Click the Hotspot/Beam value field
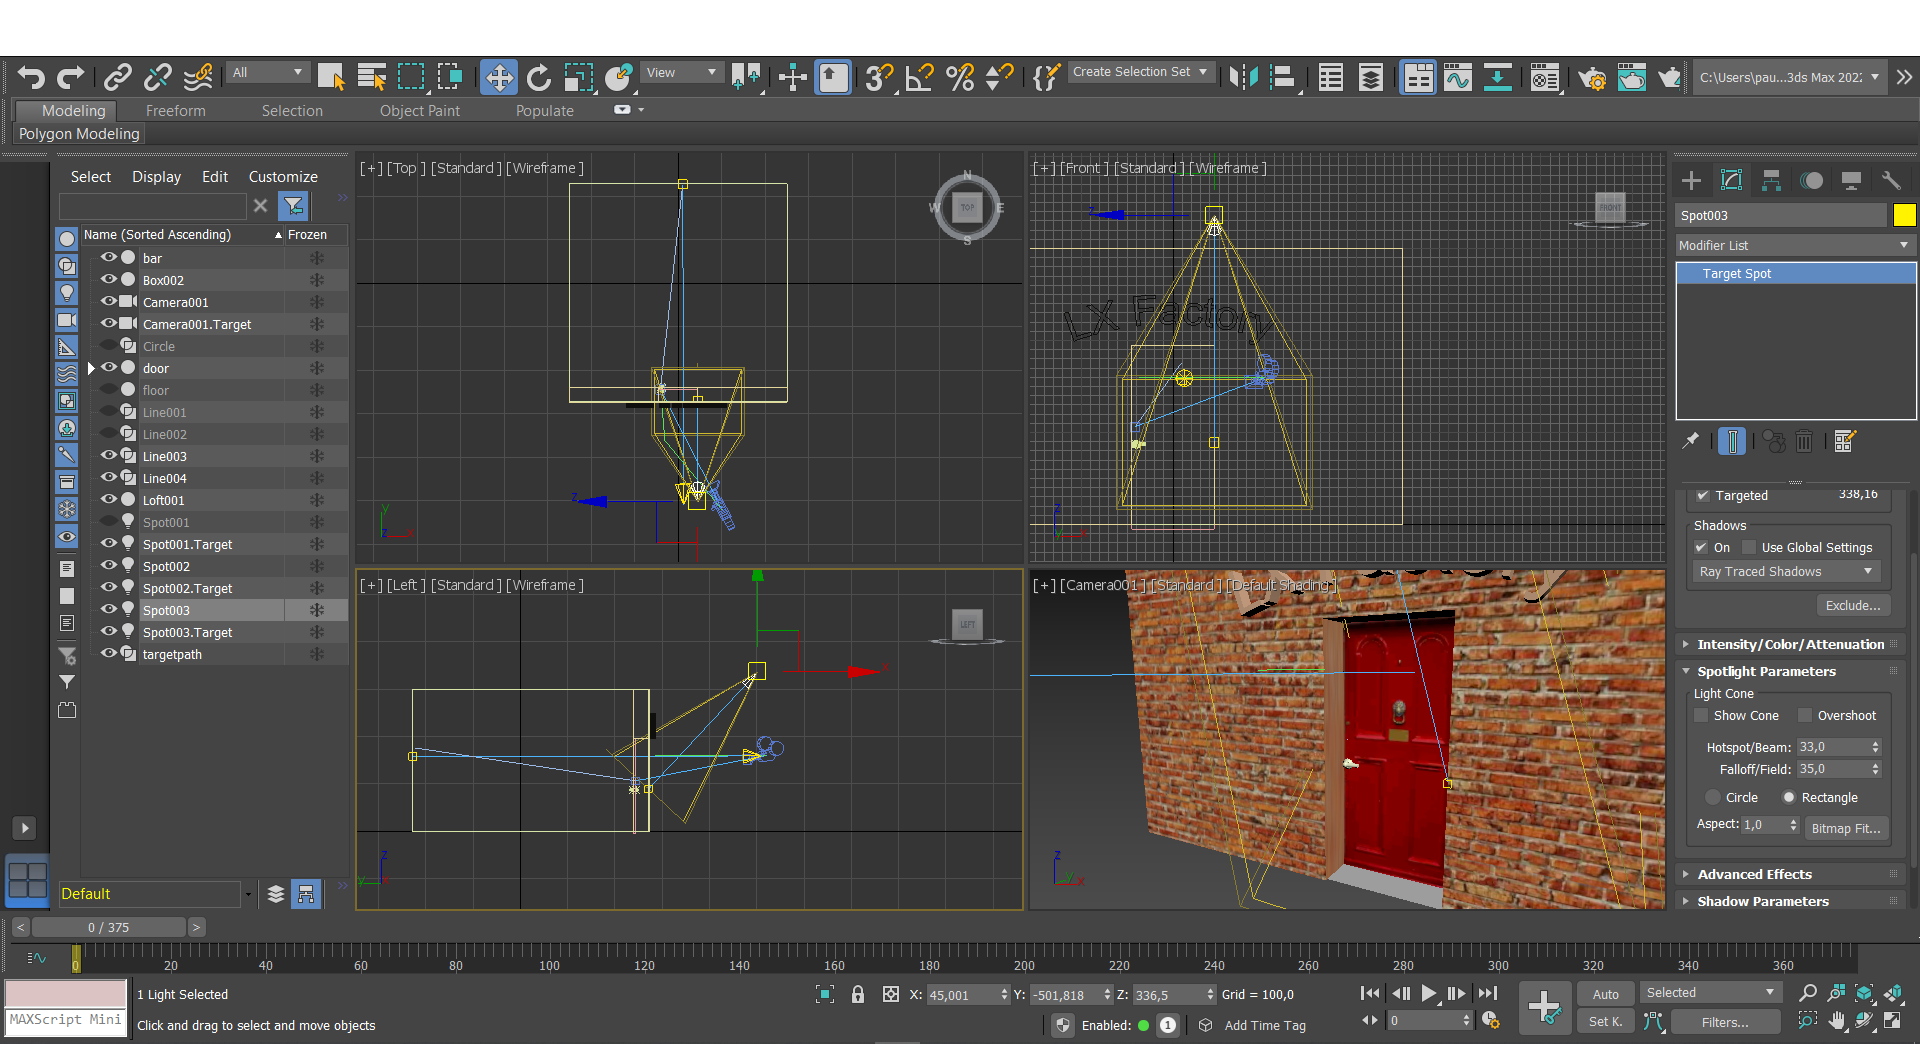 (1832, 747)
